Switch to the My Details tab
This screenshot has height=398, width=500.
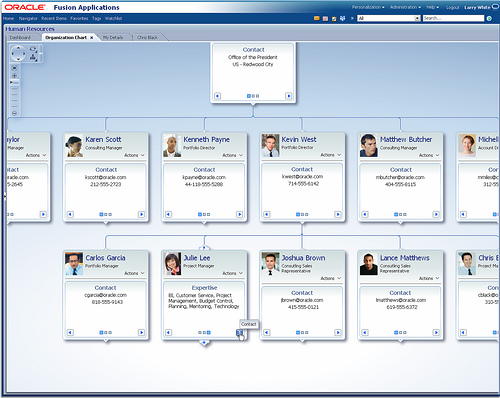click(x=113, y=38)
